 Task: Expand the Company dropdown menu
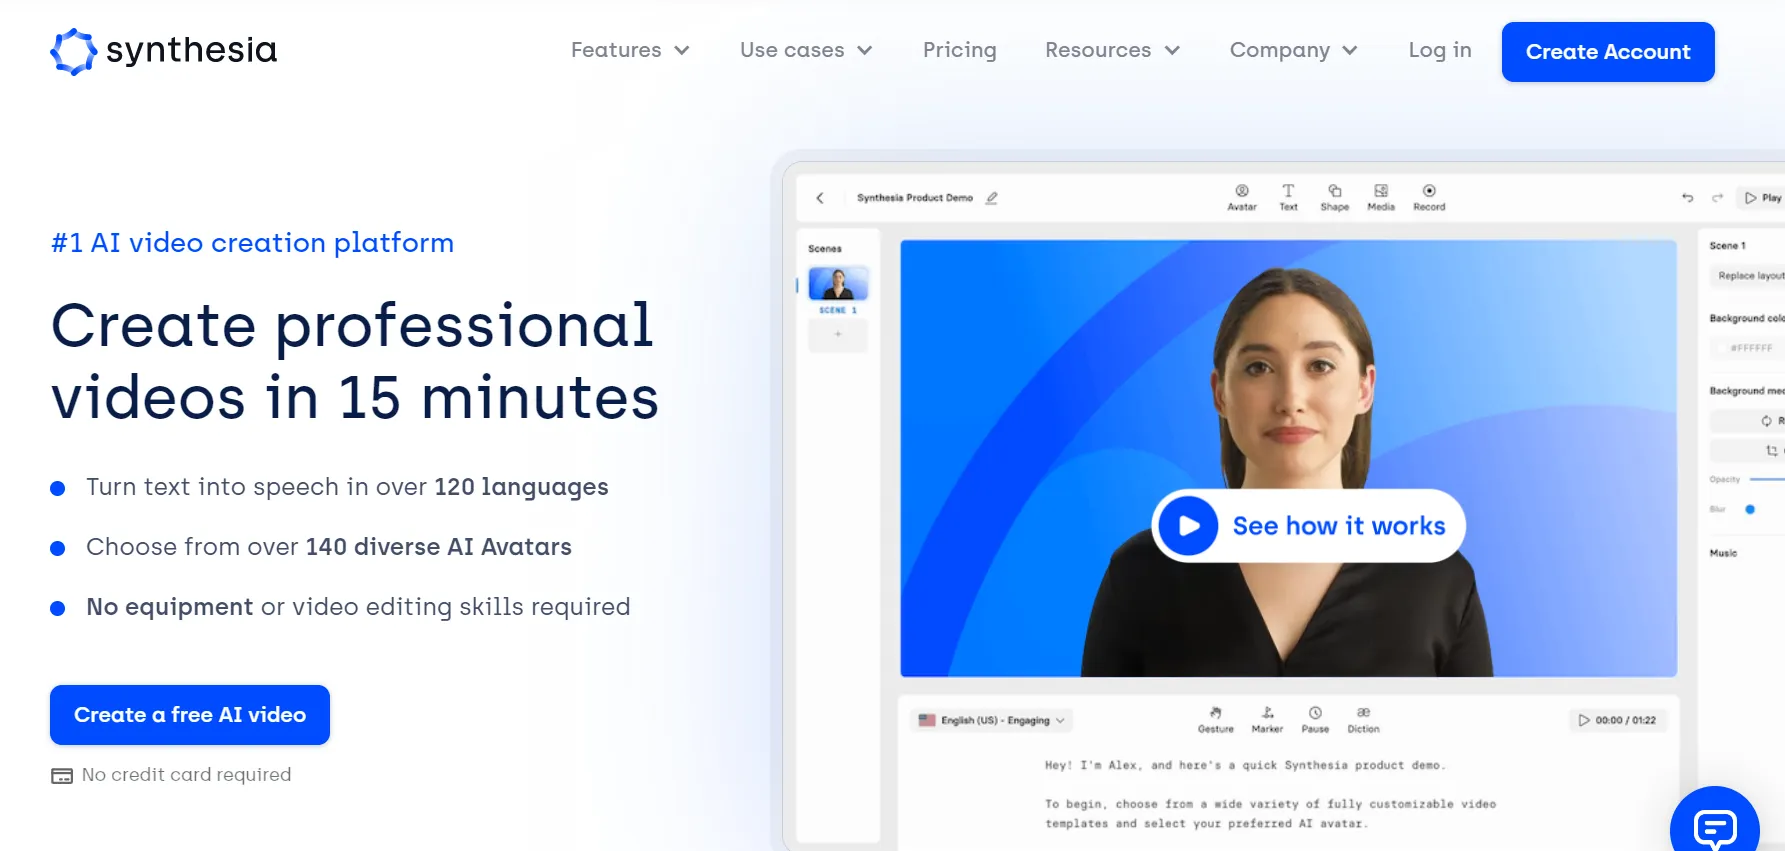coord(1293,50)
